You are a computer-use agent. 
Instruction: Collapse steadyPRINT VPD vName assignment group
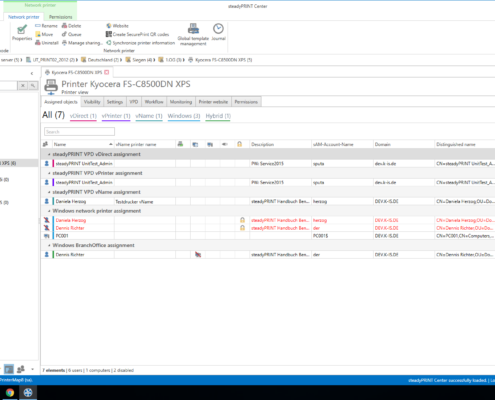click(49, 192)
